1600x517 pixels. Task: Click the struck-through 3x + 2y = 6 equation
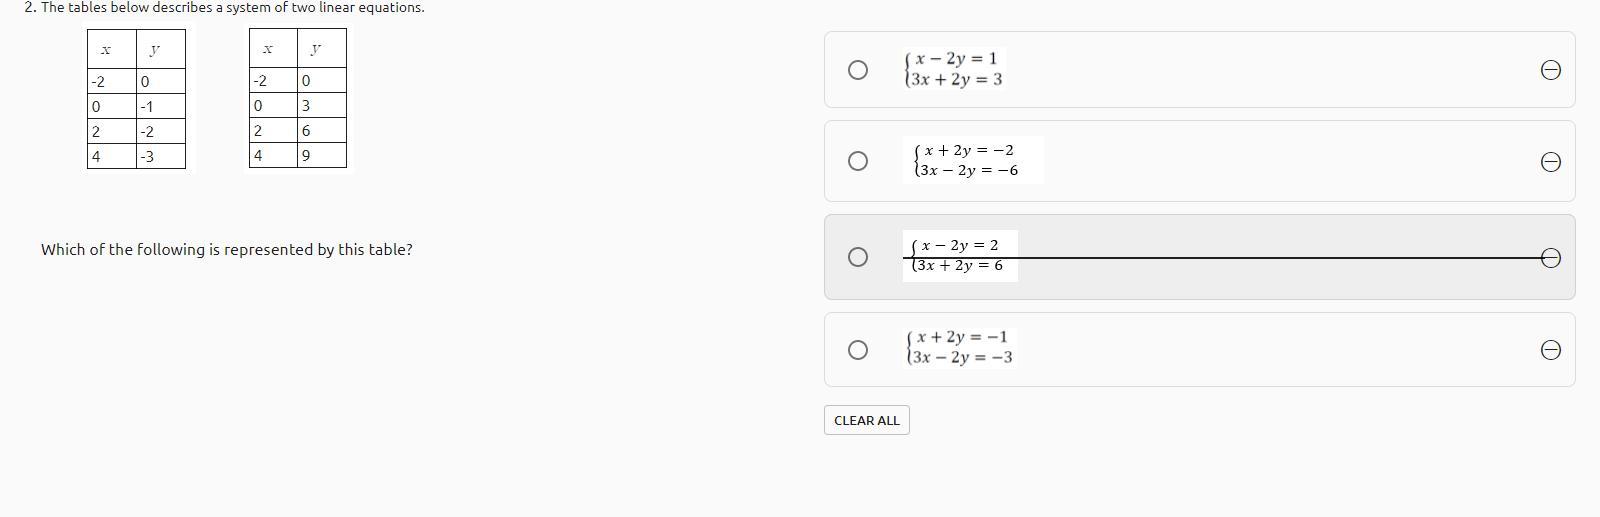(x=960, y=266)
